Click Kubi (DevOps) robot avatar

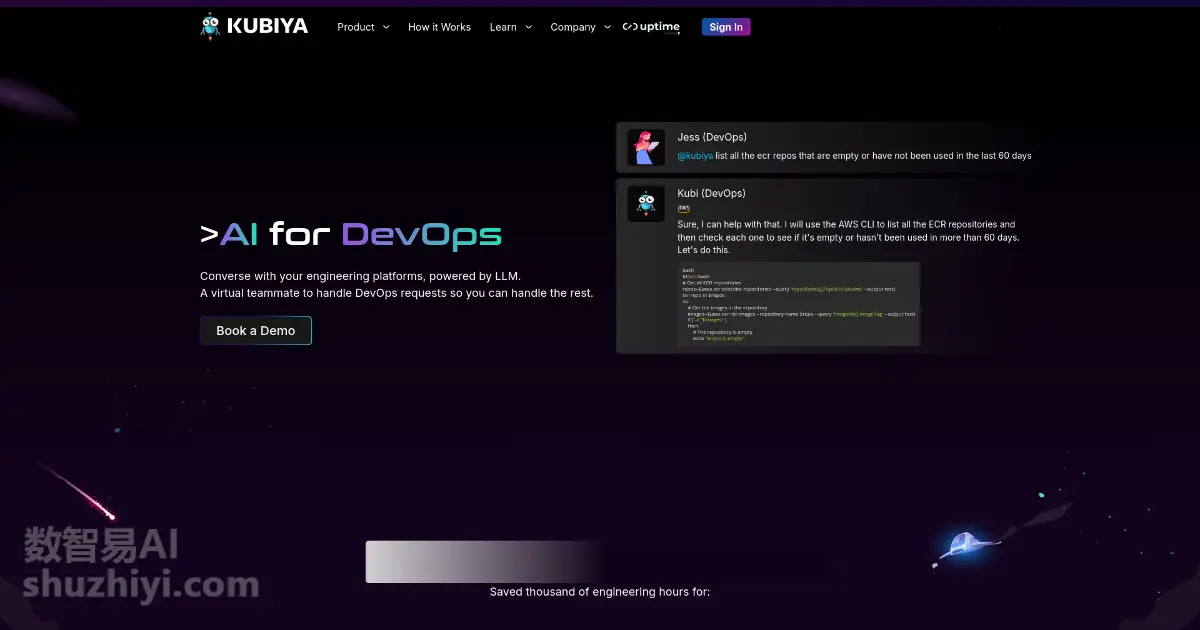(646, 204)
